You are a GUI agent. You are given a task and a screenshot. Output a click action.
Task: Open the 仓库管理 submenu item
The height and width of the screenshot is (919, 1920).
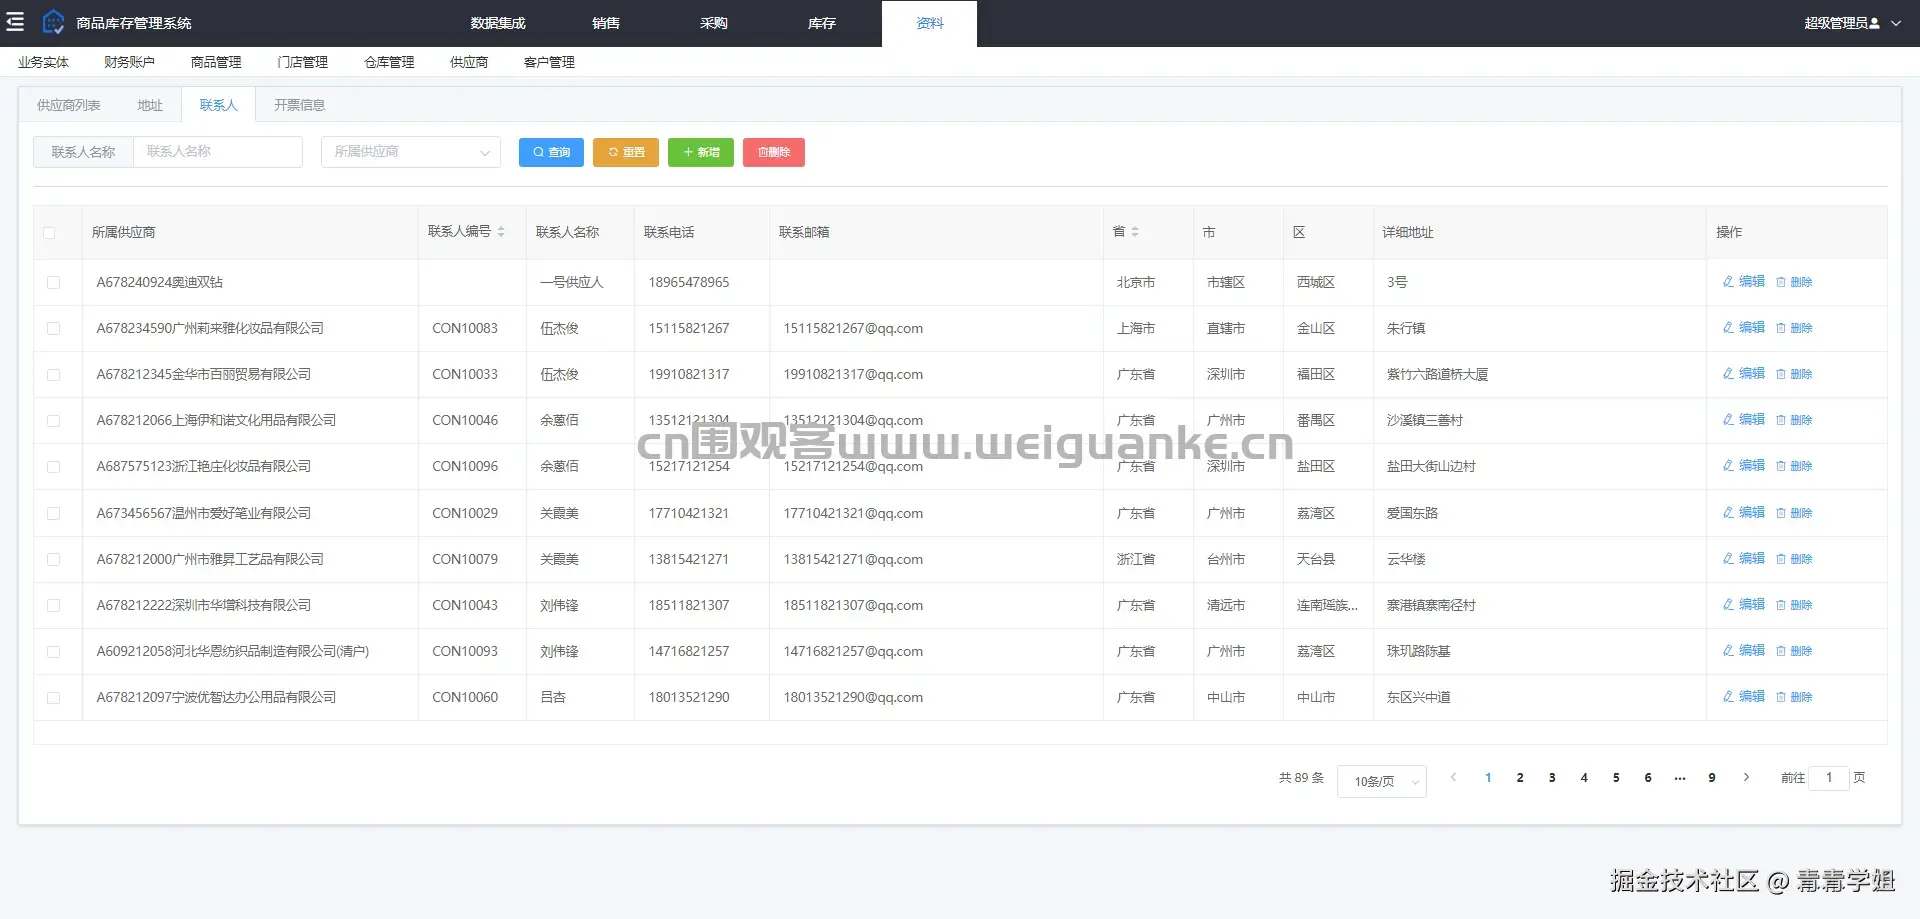(389, 62)
